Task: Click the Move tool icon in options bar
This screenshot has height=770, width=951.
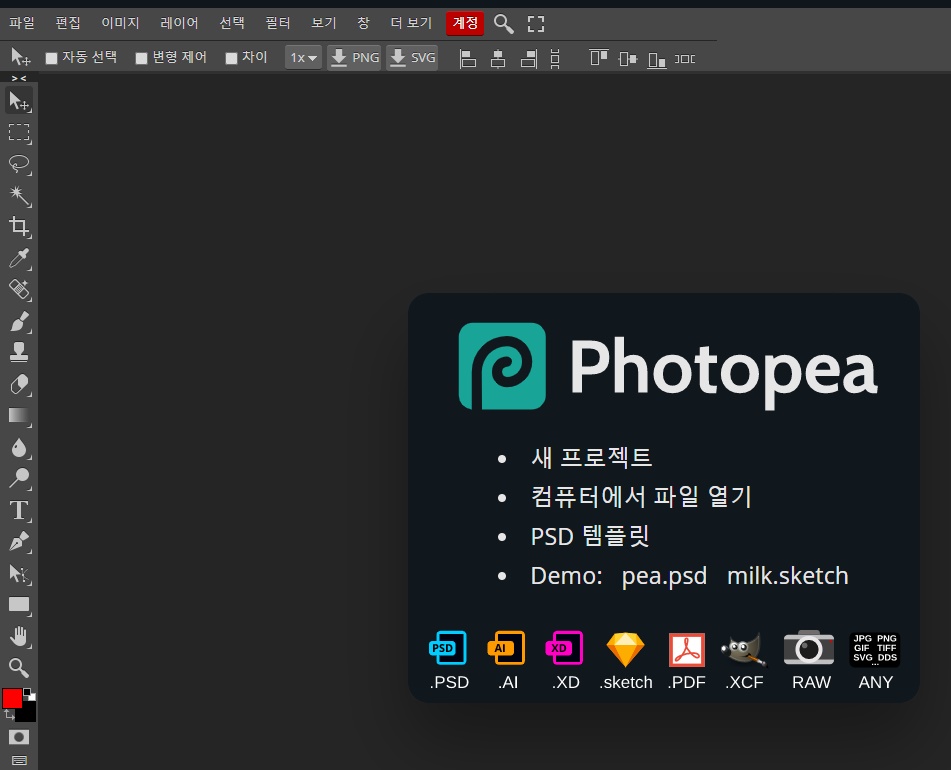Action: [21, 57]
